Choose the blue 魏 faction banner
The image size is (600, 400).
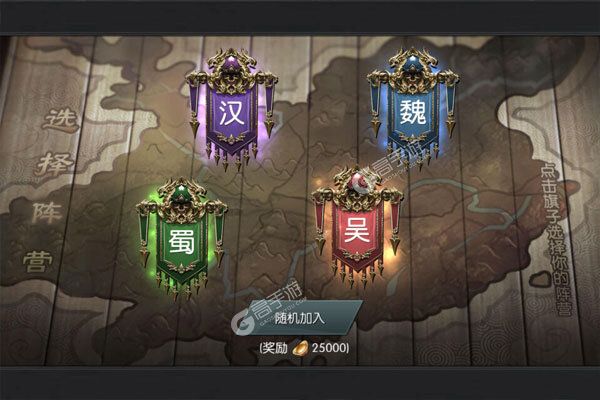(x=412, y=109)
